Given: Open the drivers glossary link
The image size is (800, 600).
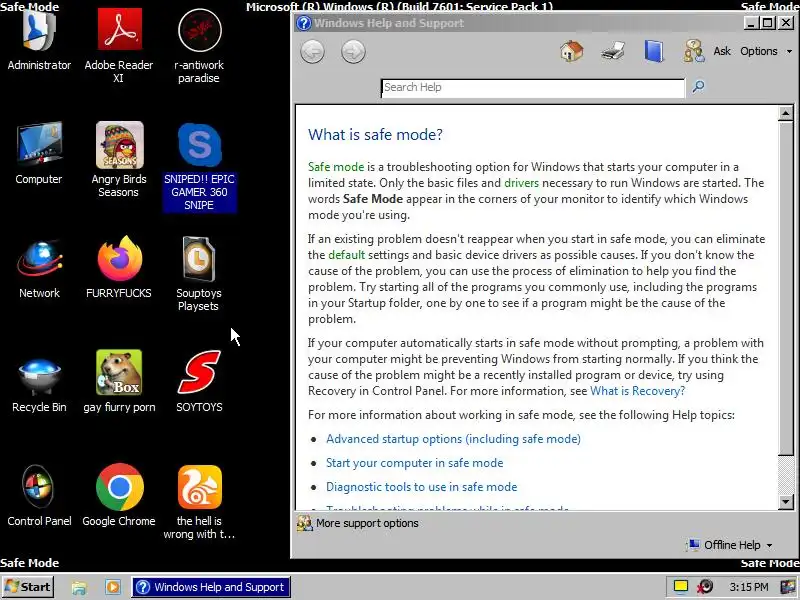Looking at the screenshot, I should 521,183.
